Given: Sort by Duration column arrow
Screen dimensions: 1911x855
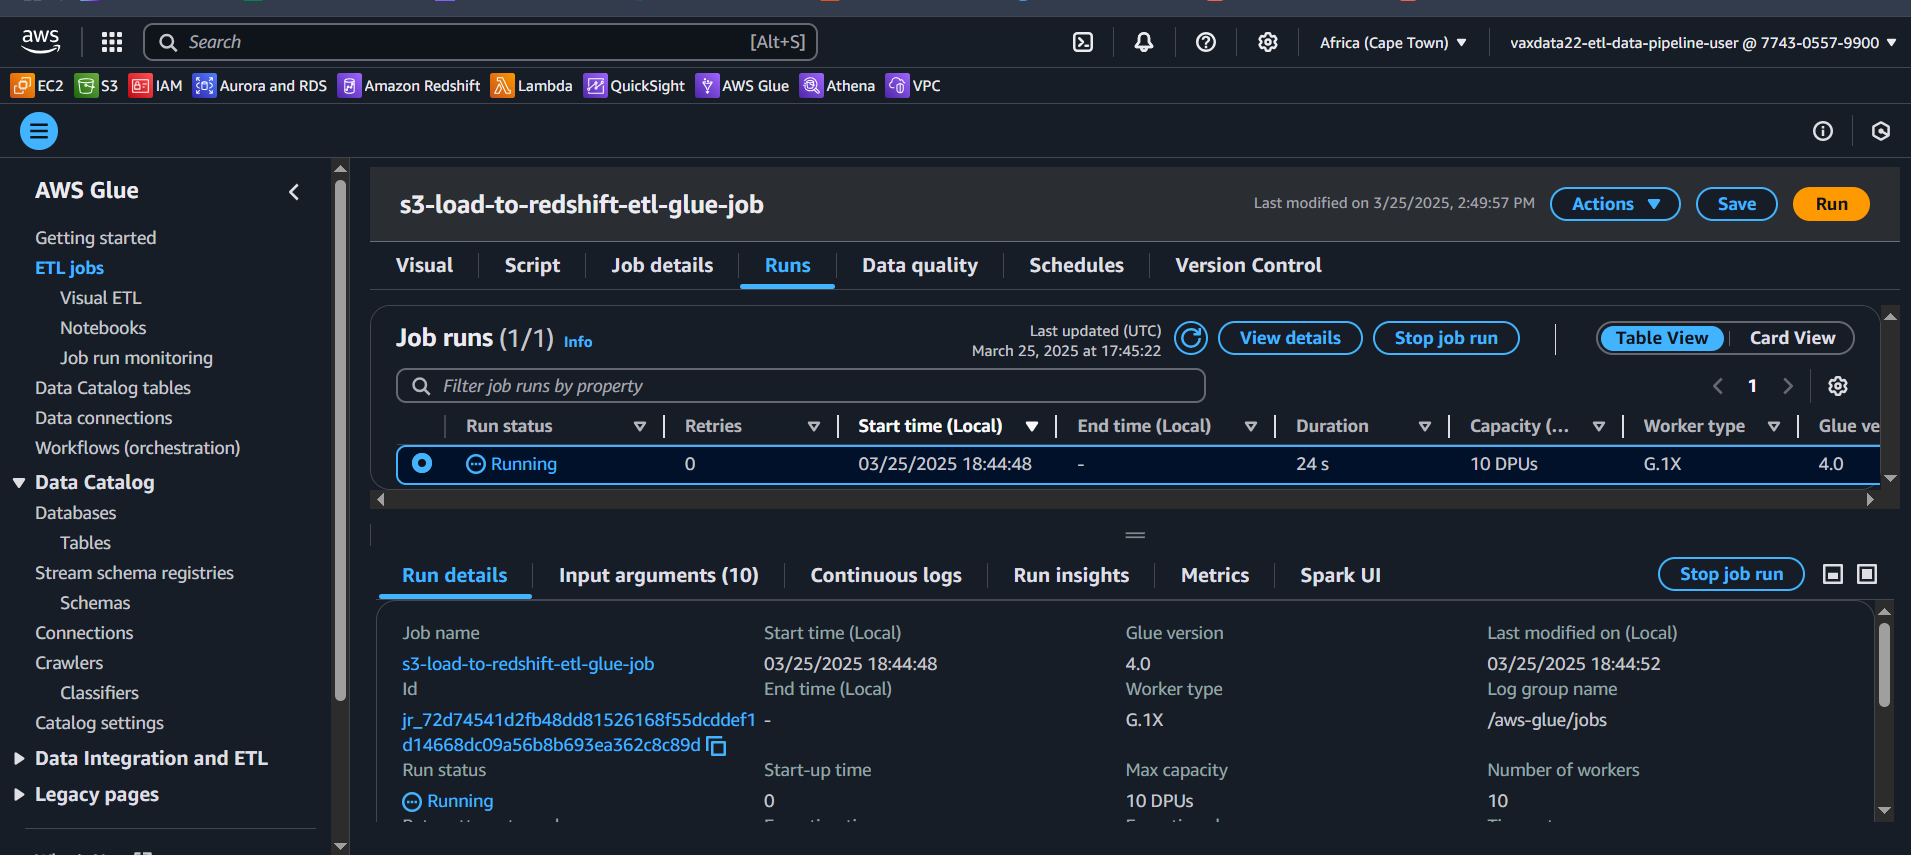Looking at the screenshot, I should [1425, 427].
